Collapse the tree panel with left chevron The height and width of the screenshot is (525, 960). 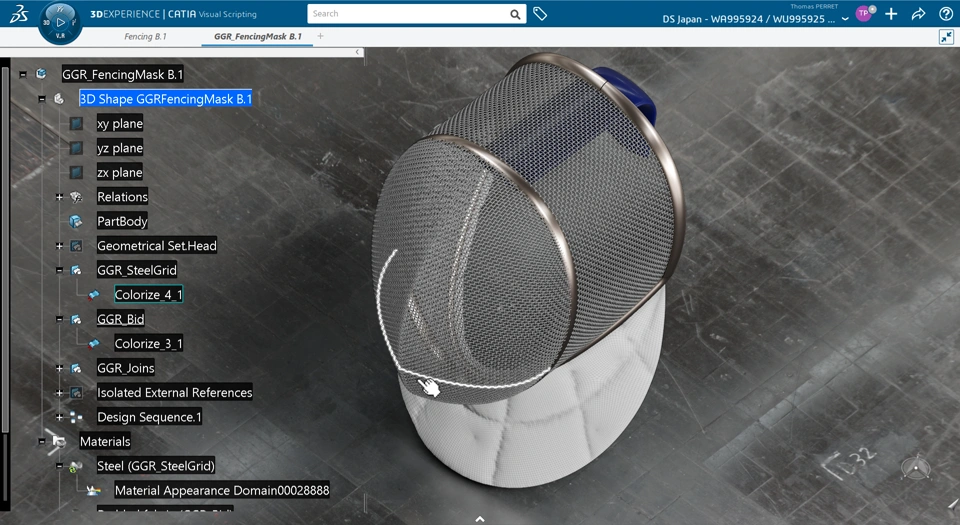pyautogui.click(x=358, y=52)
